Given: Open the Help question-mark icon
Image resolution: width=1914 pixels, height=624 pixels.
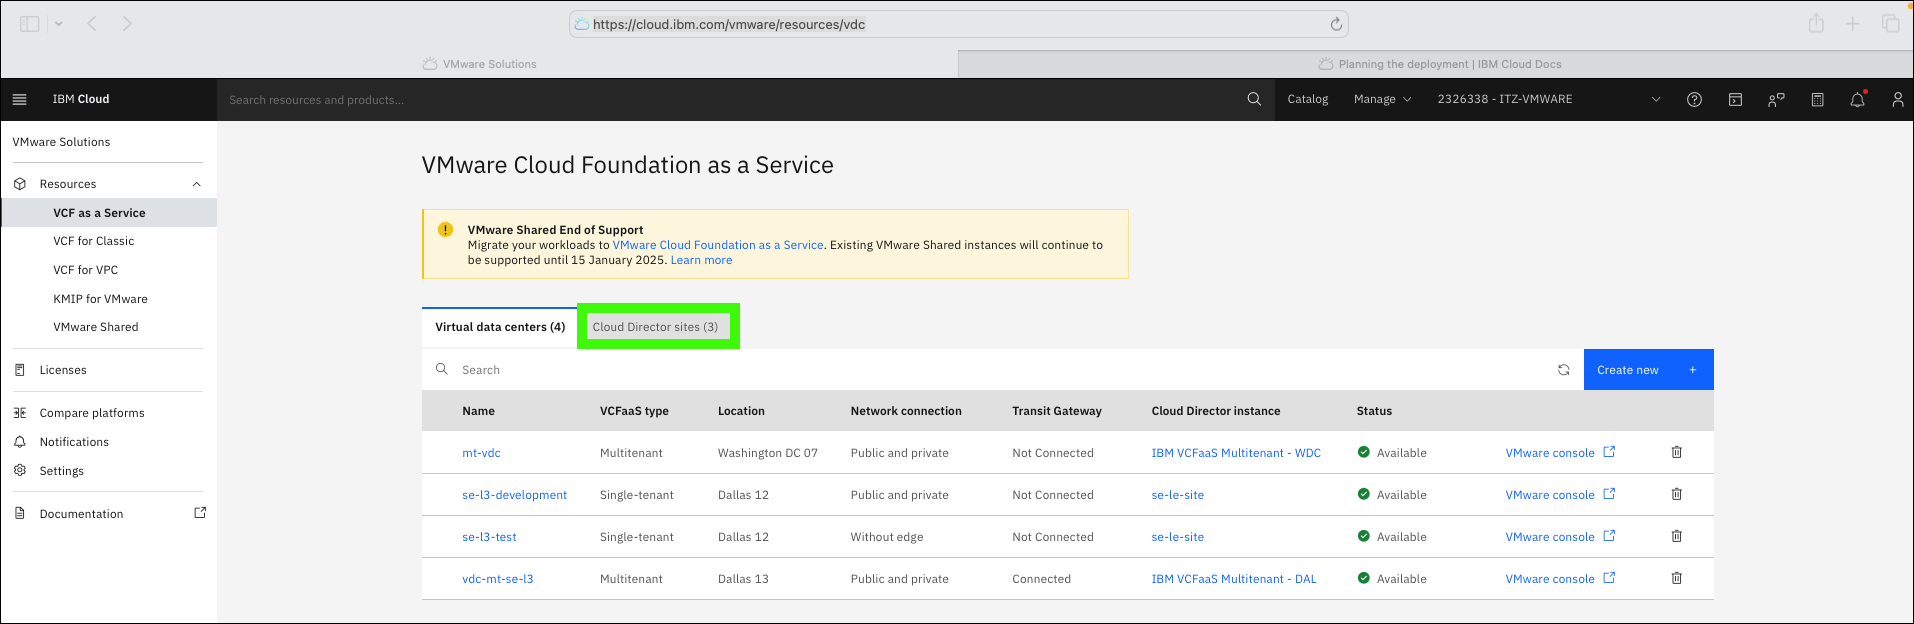Looking at the screenshot, I should coord(1694,99).
